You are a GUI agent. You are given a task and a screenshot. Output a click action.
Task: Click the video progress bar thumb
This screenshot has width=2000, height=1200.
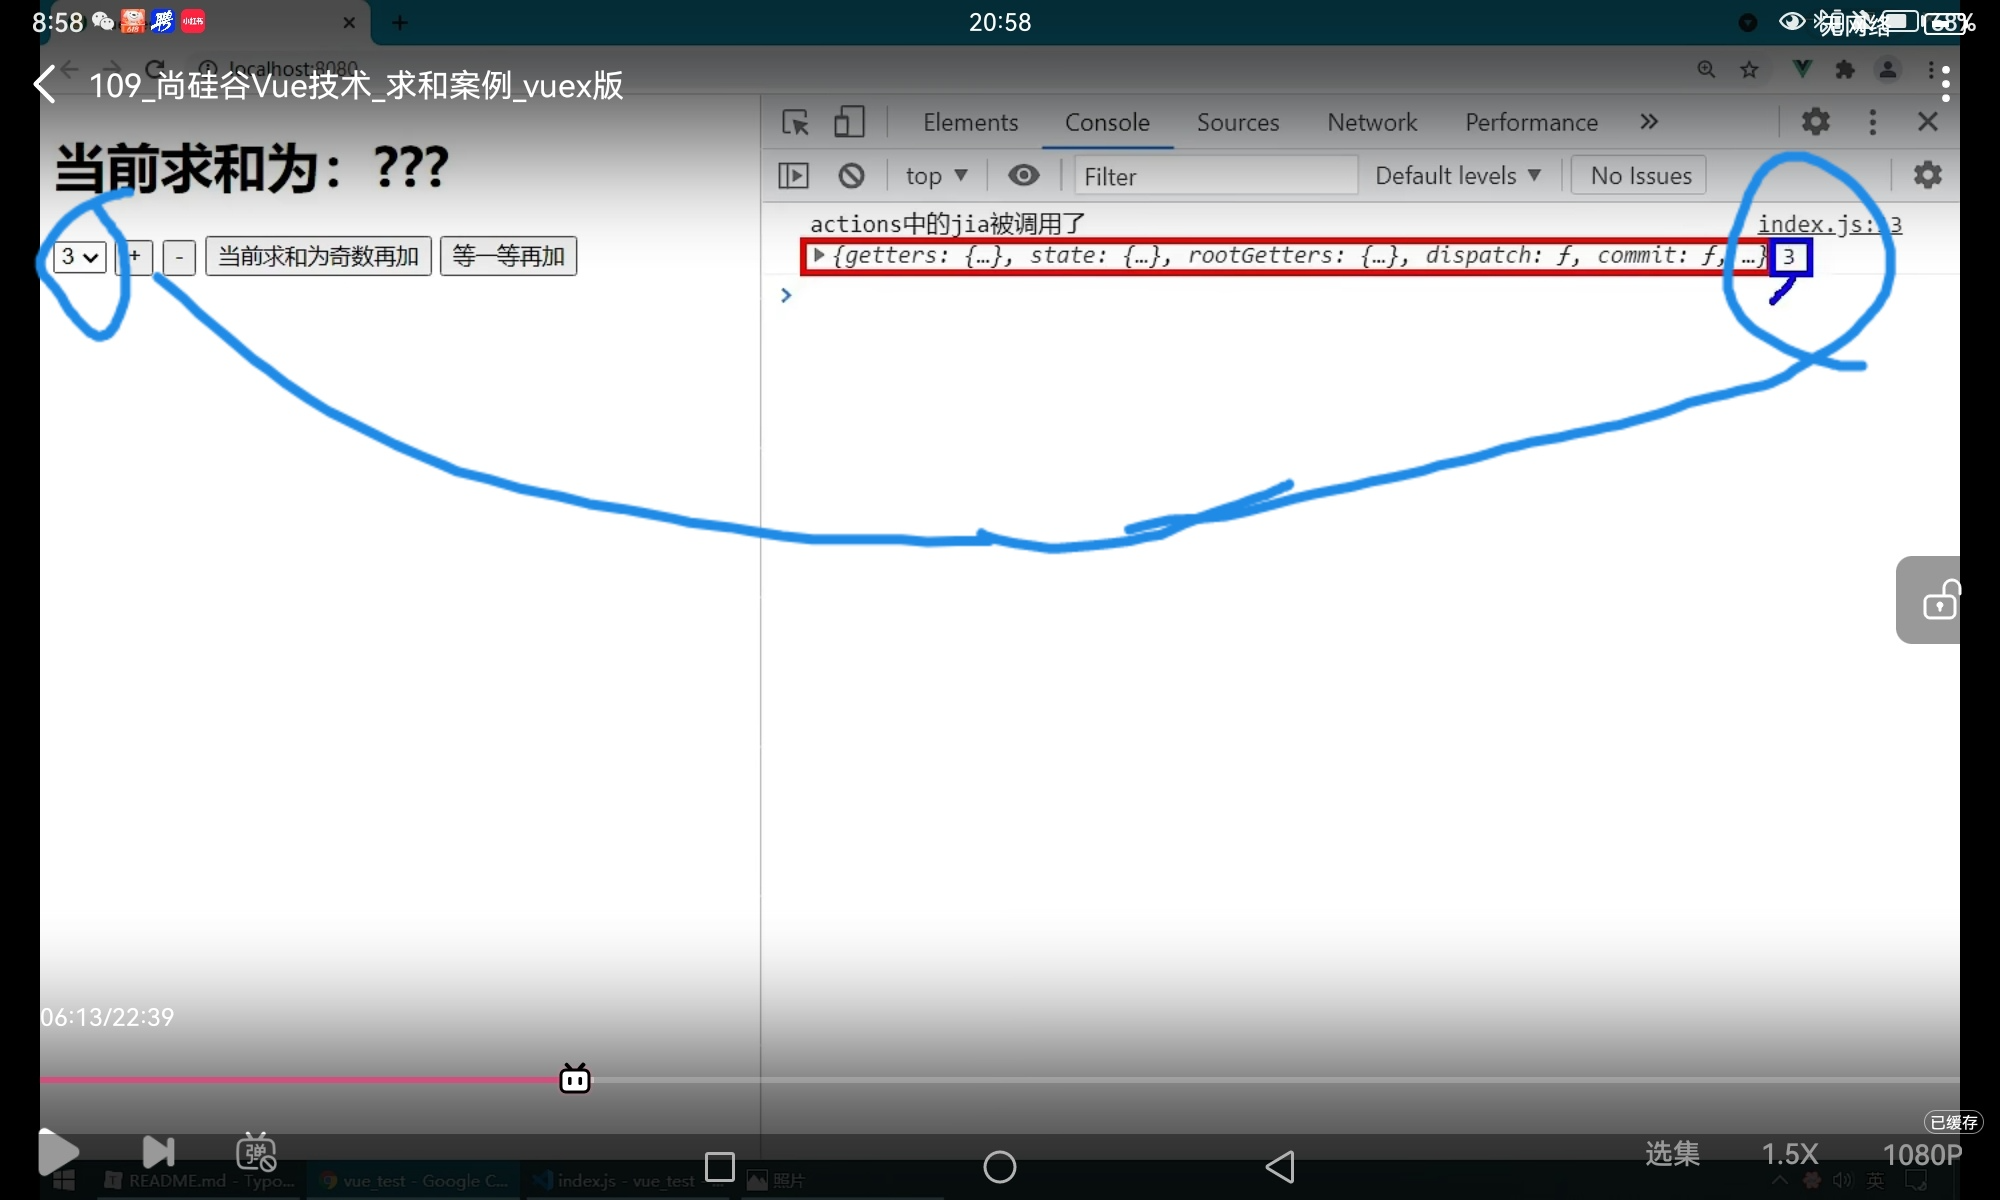point(575,1079)
